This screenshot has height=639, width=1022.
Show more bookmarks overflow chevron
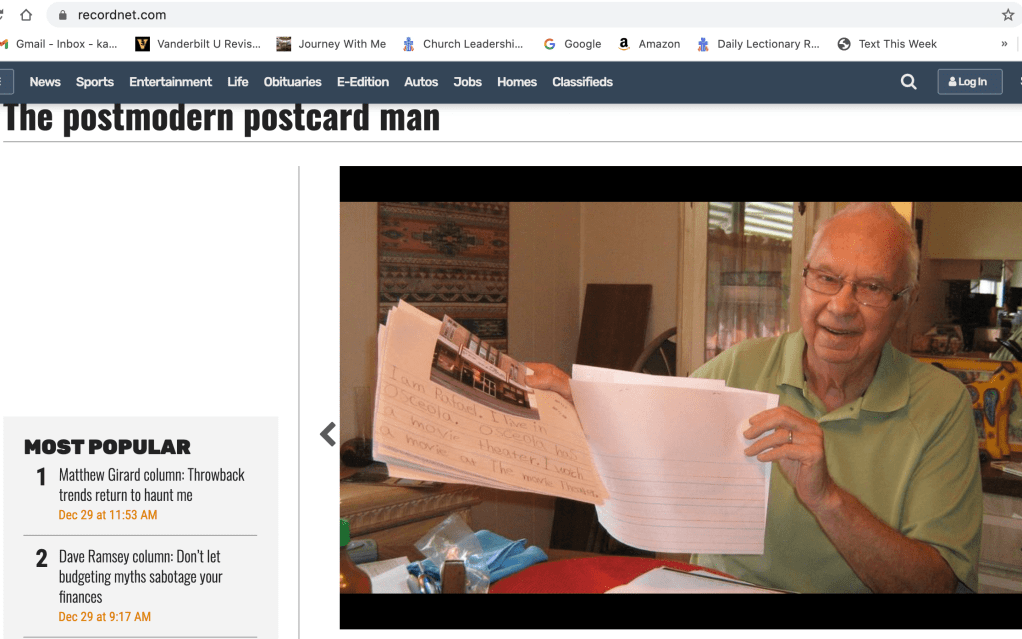tap(1004, 44)
